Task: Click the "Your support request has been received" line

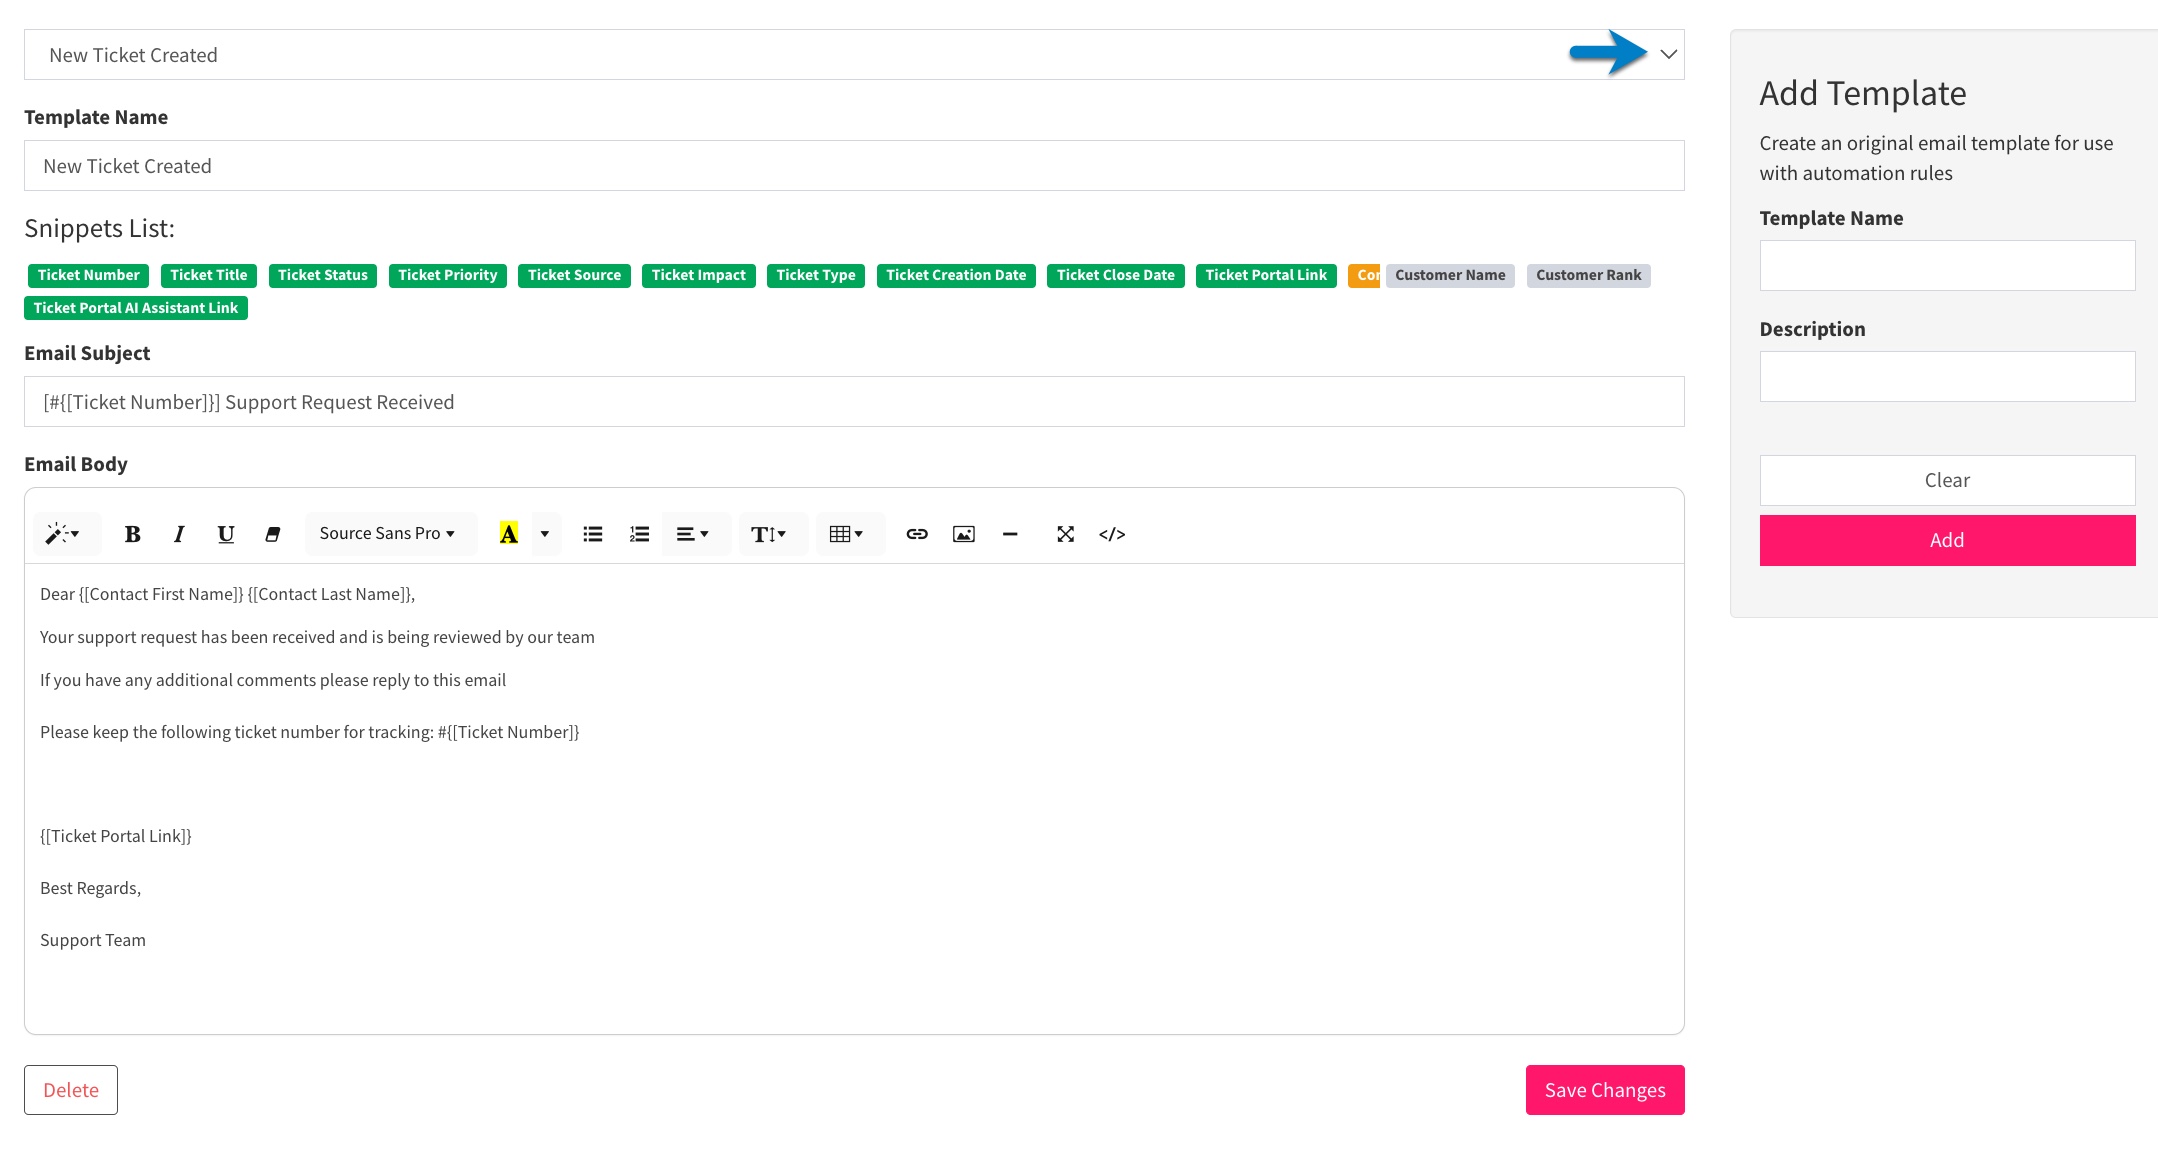Action: 317,637
